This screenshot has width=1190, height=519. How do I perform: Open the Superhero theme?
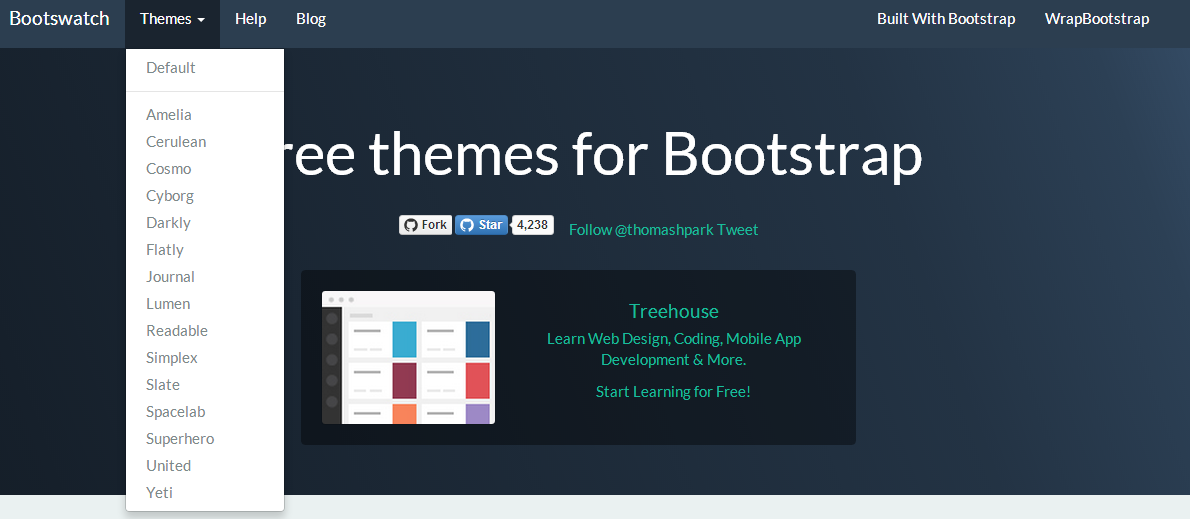pos(180,439)
